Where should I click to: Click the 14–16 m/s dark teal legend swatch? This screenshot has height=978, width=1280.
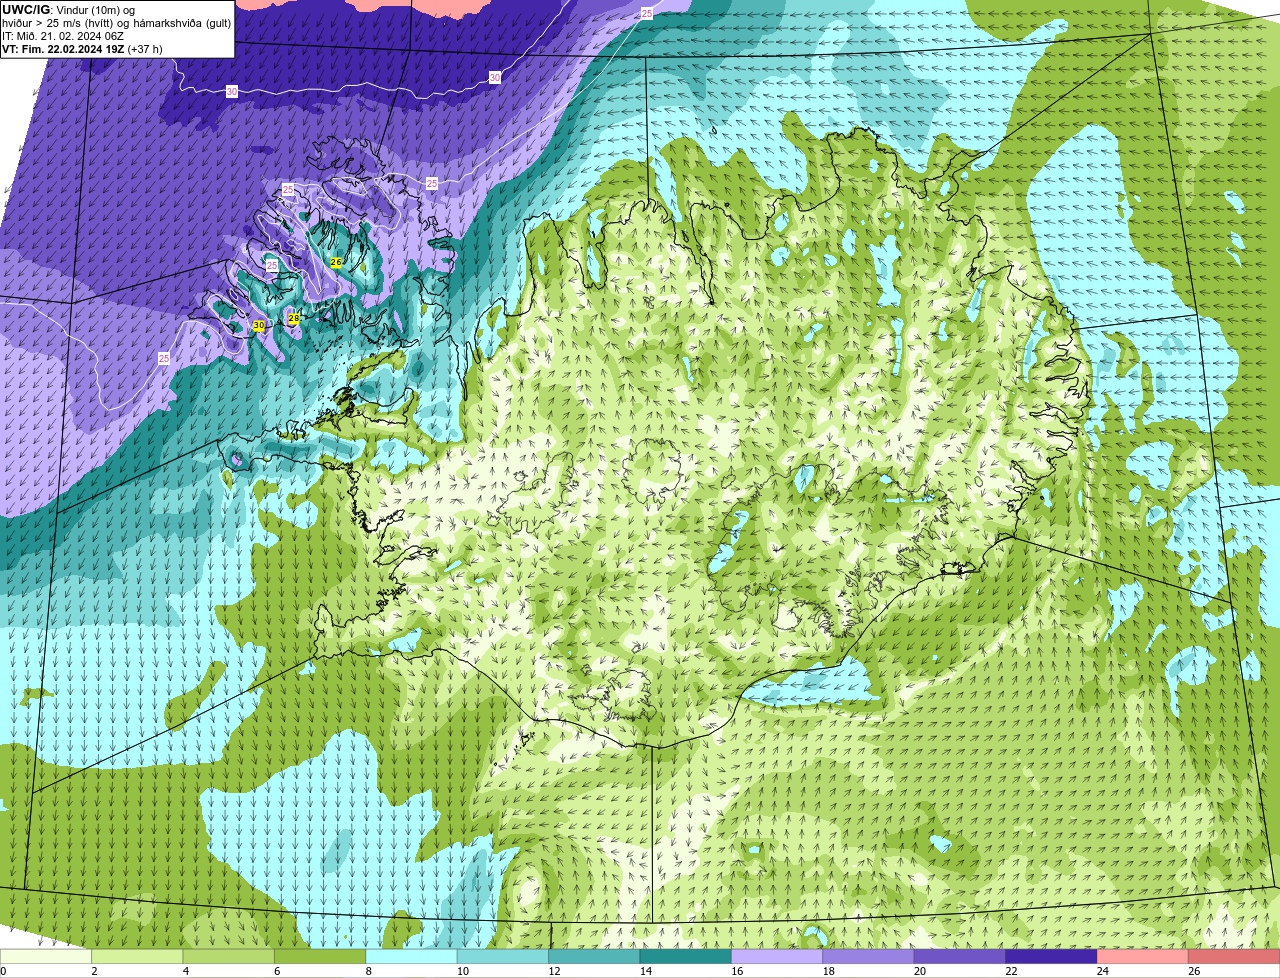point(686,956)
